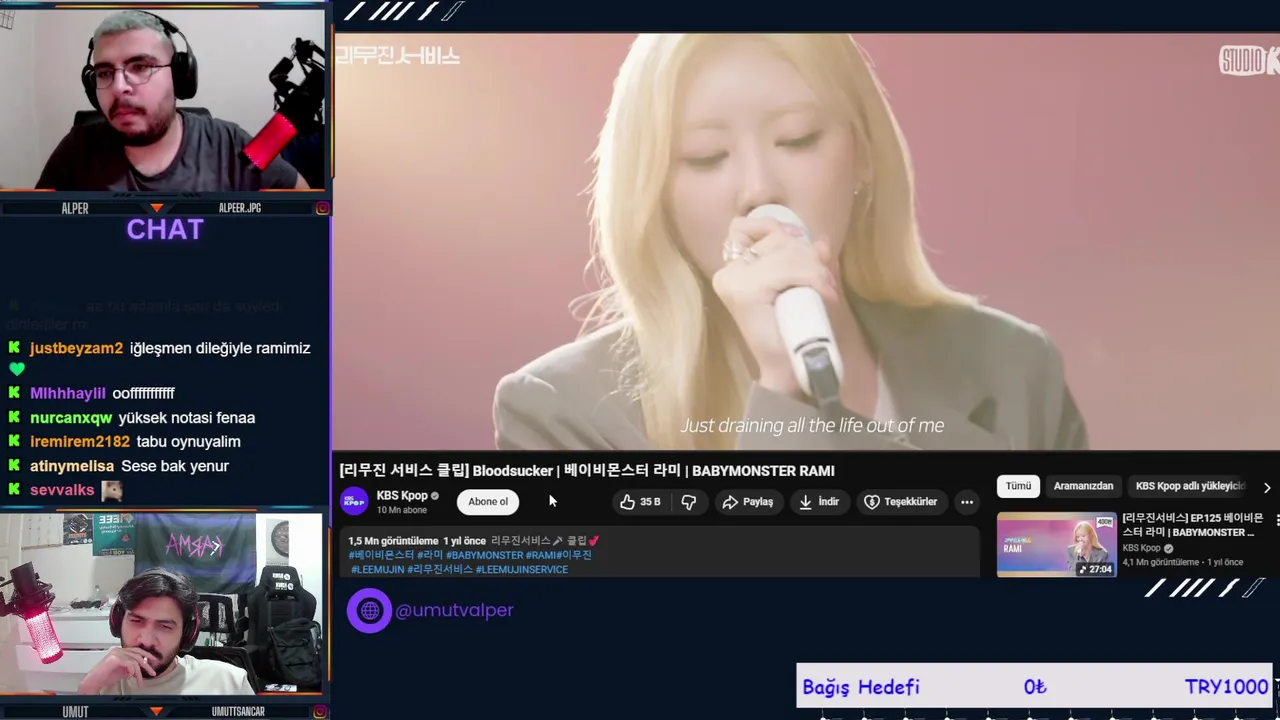
Task: Click username iremirem2182 in chat
Action: click(80, 442)
